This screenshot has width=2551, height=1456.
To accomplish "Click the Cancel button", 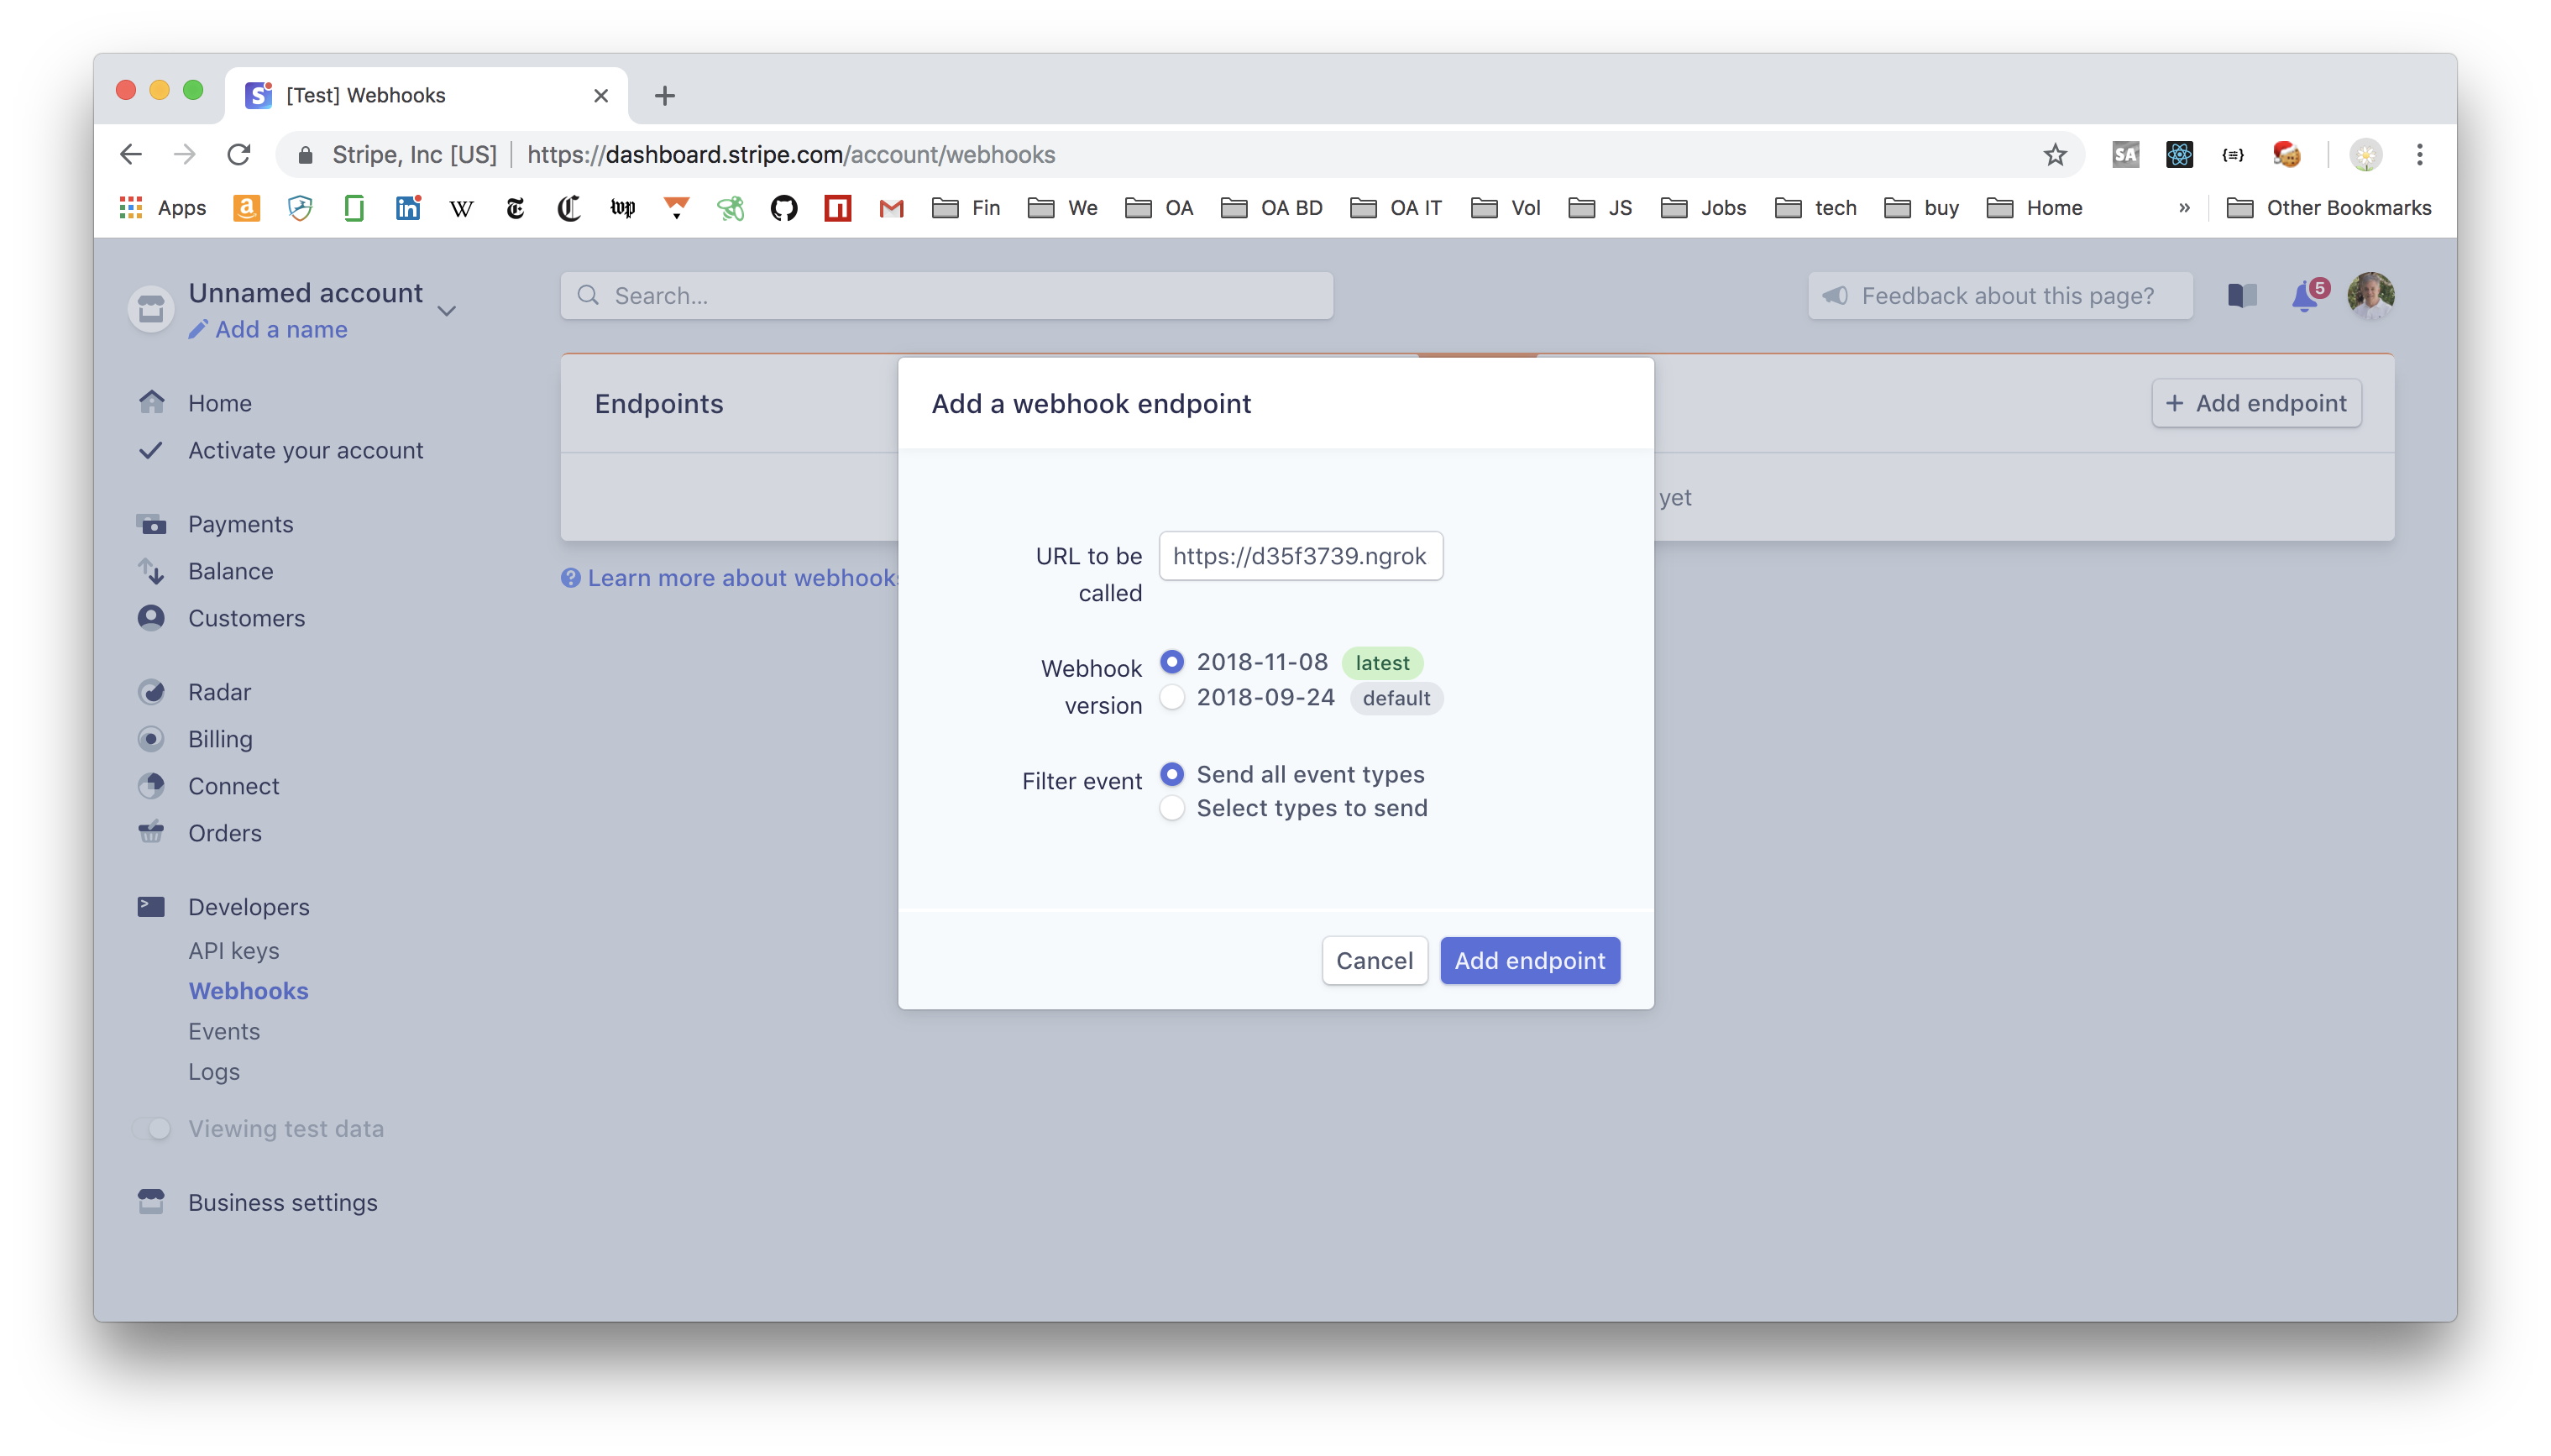I will [1374, 960].
